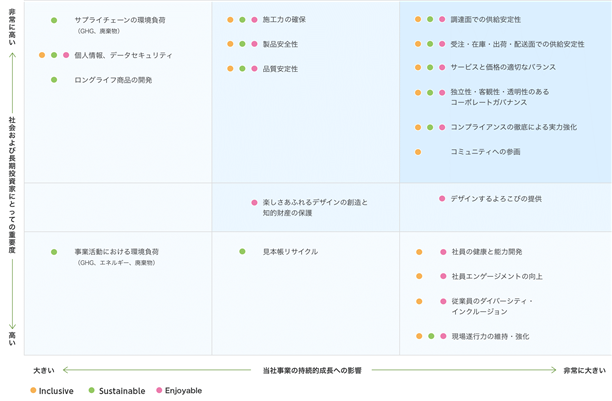
Task: Click the subtext (GHG、廃棄物)
Action: (x=99, y=31)
